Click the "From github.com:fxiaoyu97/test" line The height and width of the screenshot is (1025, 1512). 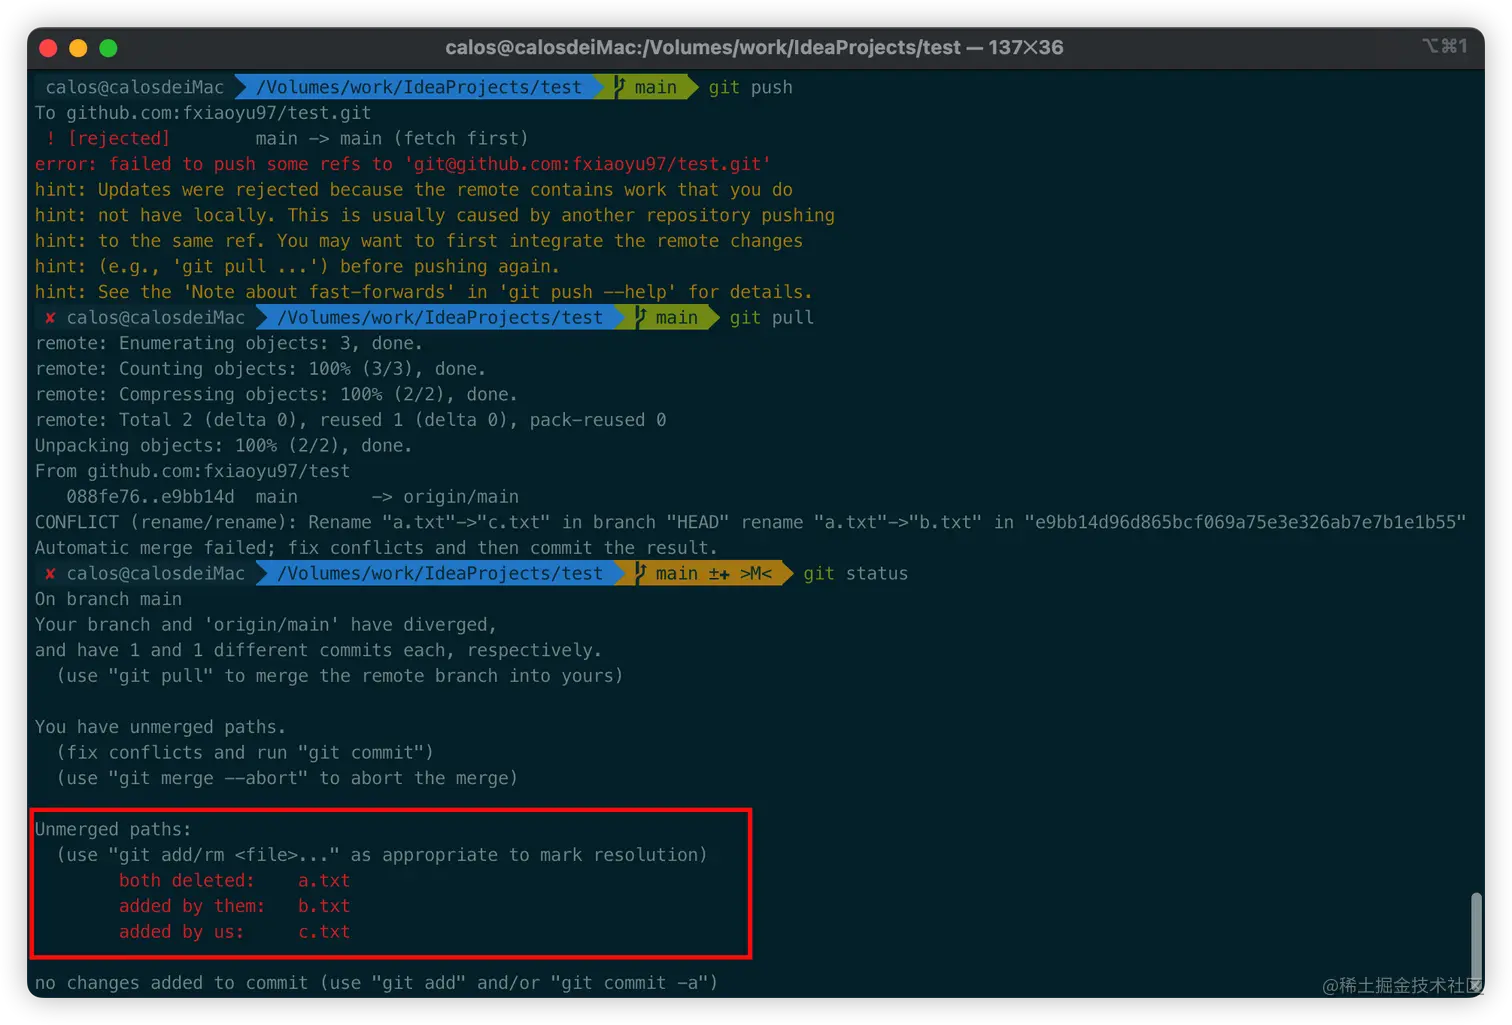click(x=193, y=471)
